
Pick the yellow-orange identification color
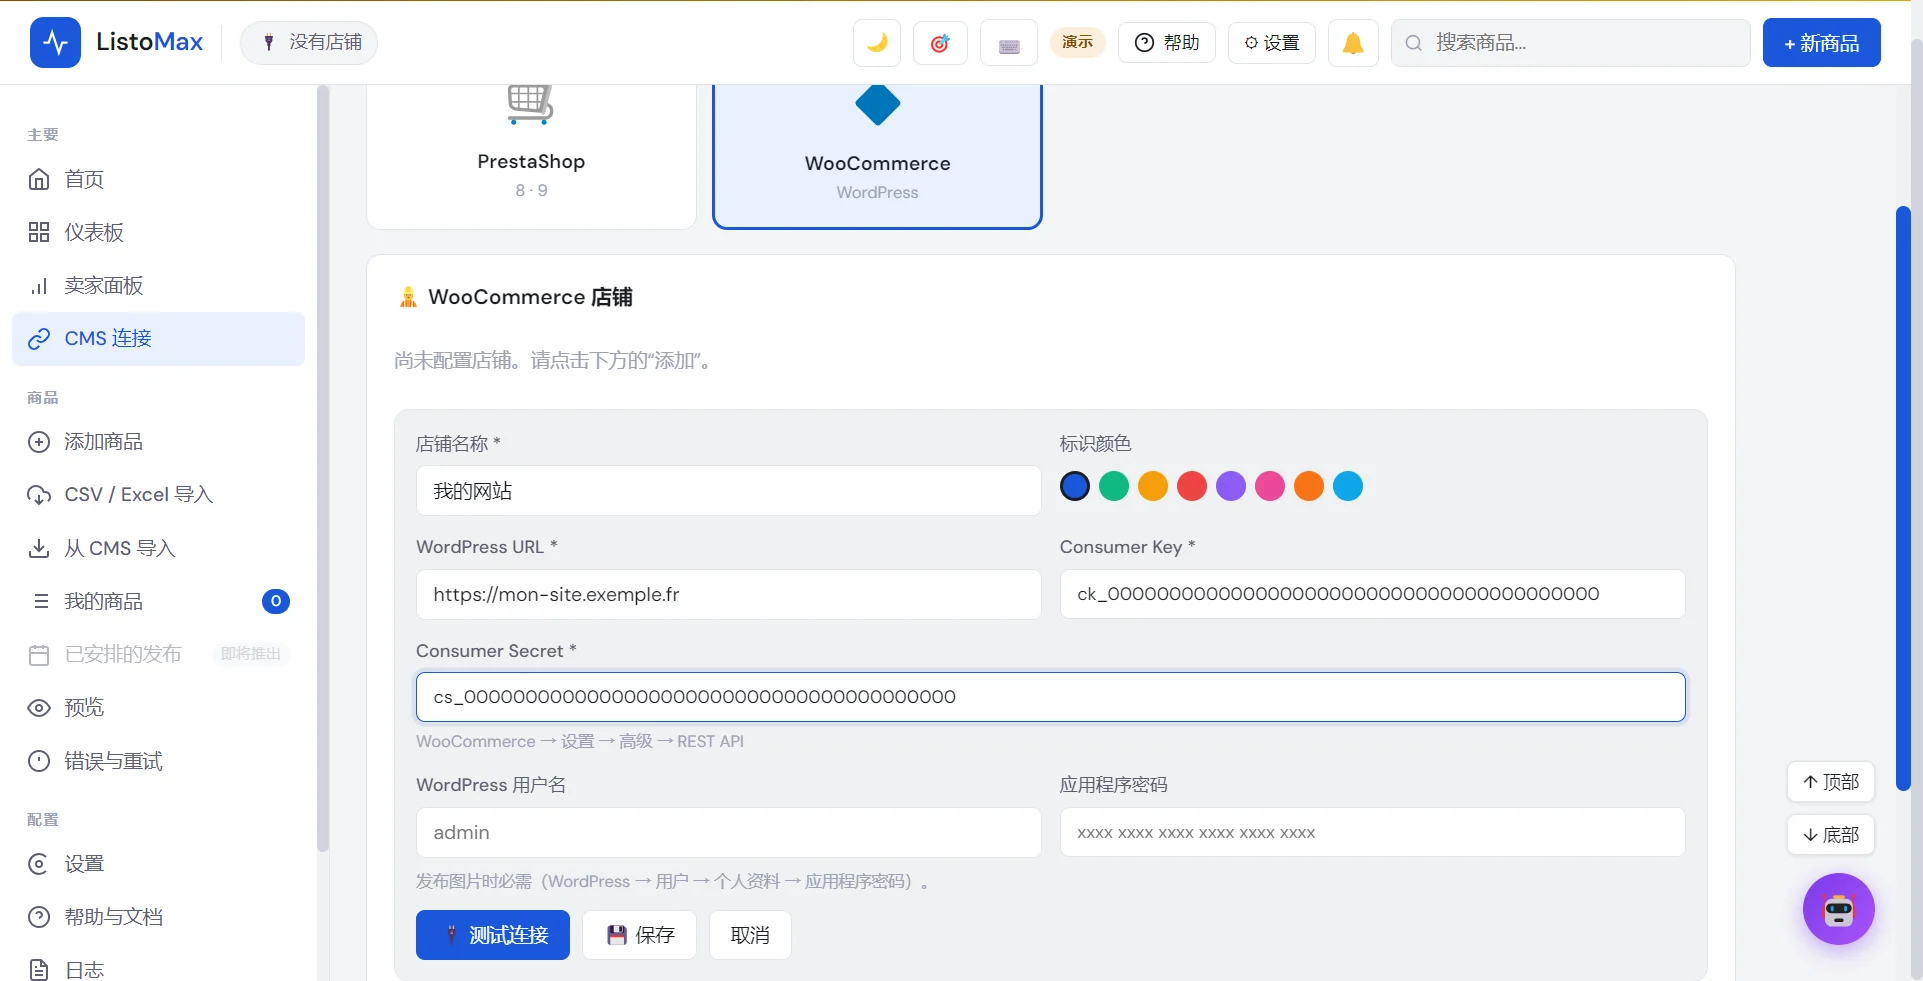(x=1153, y=486)
